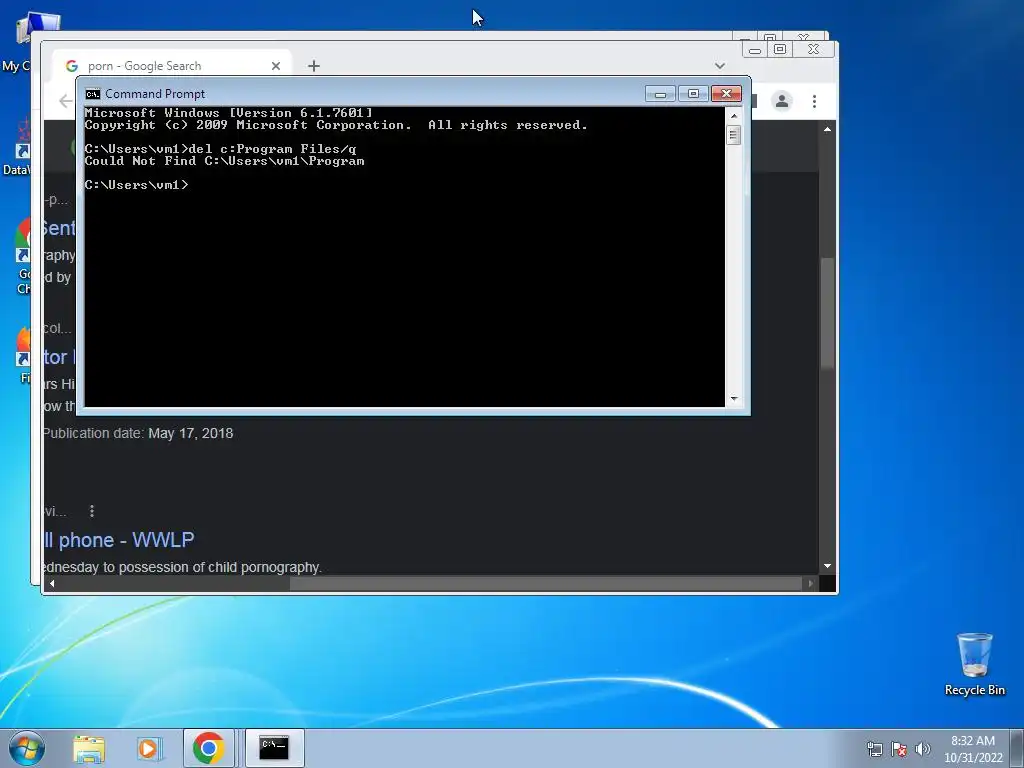
Task: Expand Chrome's tab search chevron
Action: (720, 66)
